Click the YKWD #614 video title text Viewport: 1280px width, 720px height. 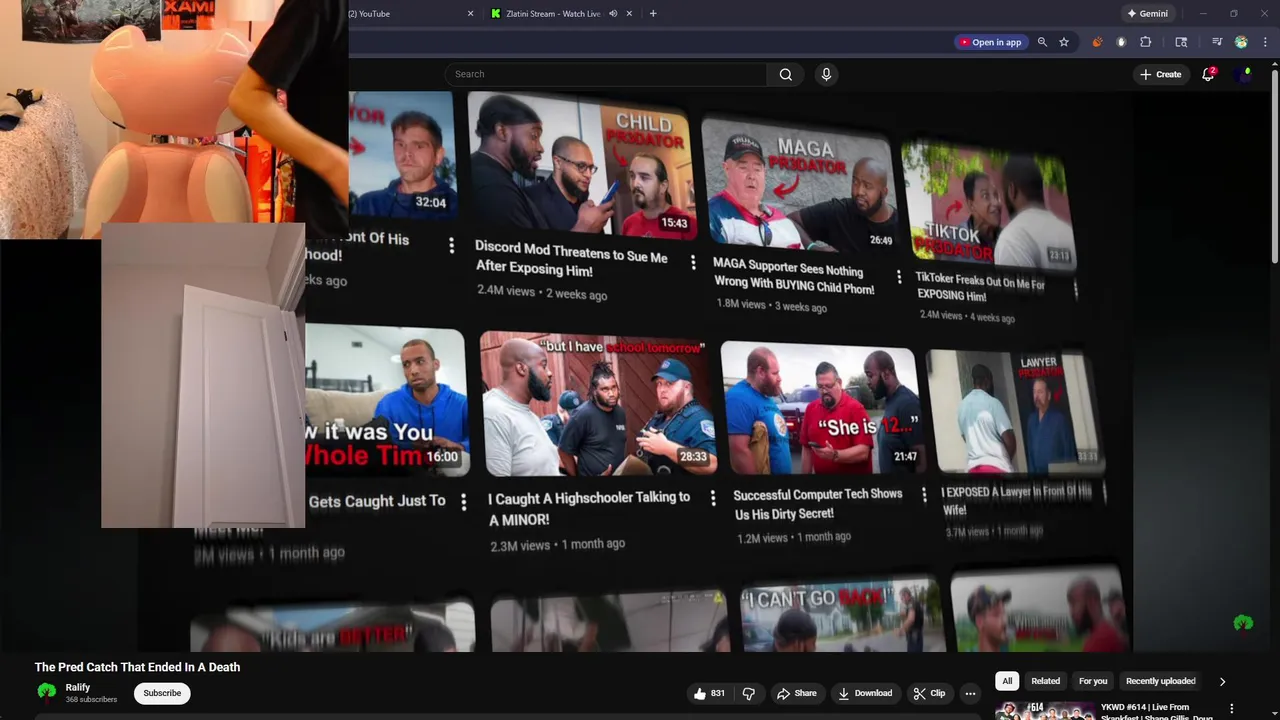1157,712
